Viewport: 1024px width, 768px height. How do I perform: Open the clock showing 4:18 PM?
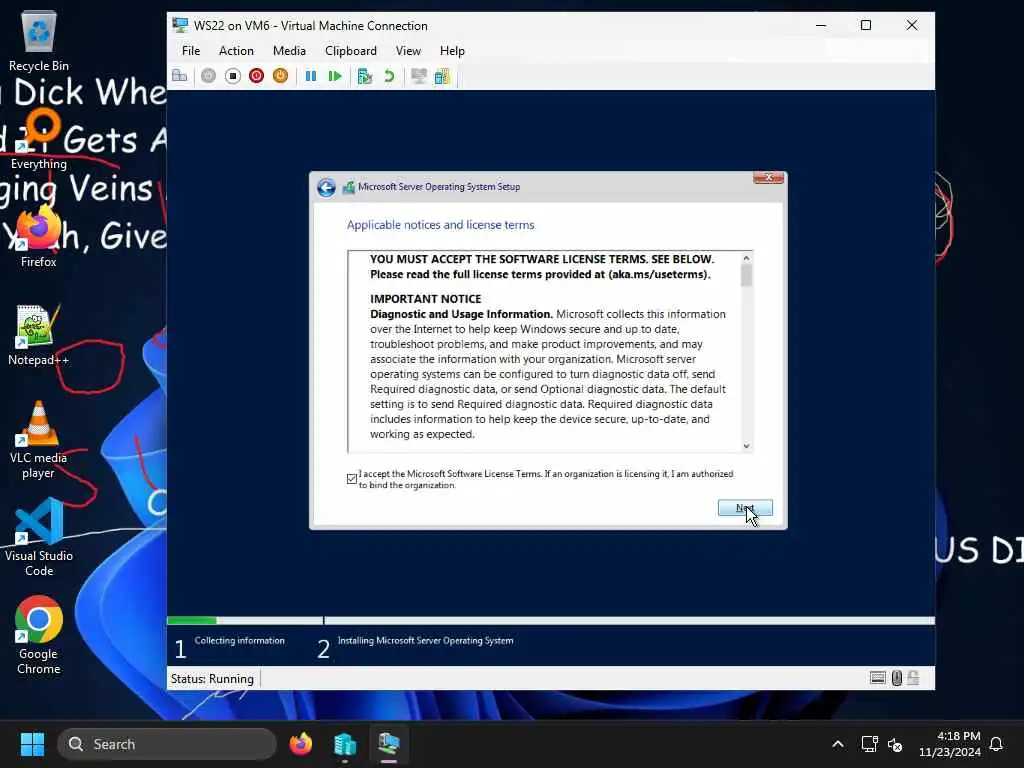pyautogui.click(x=950, y=744)
